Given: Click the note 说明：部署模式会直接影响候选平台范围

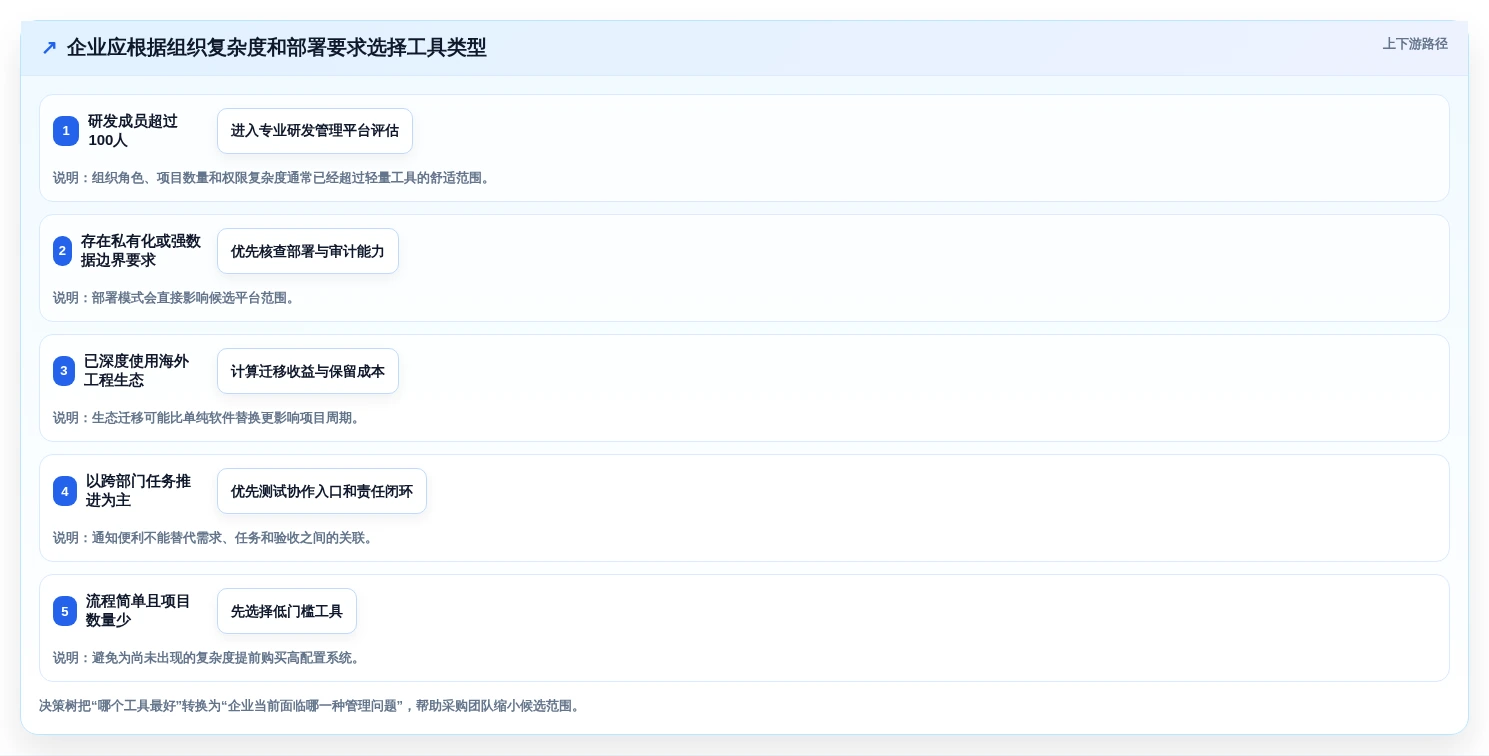Looking at the screenshot, I should (x=176, y=298).
